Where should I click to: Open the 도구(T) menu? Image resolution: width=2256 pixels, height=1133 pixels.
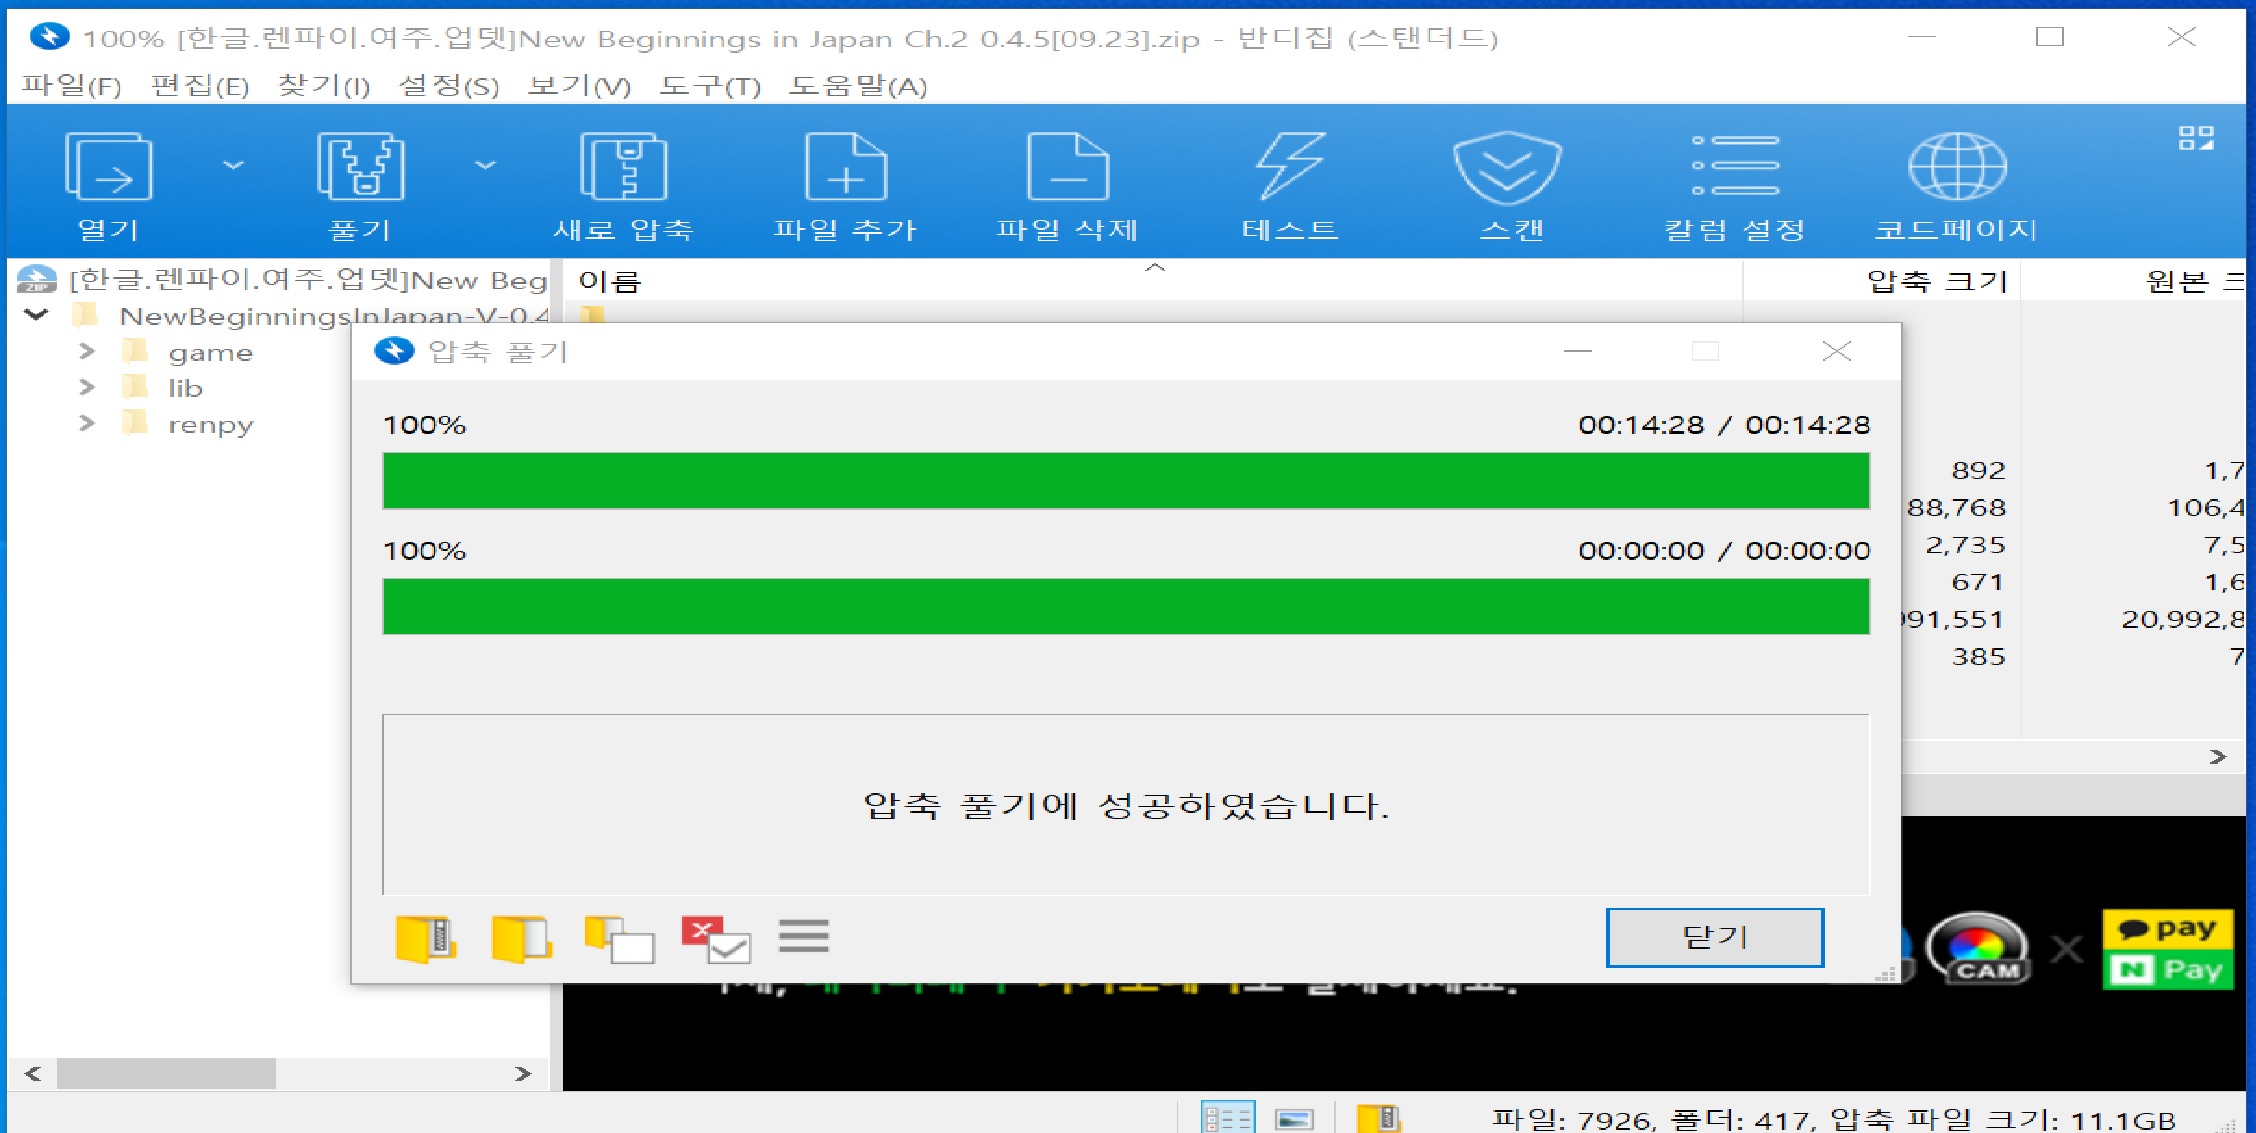709,86
